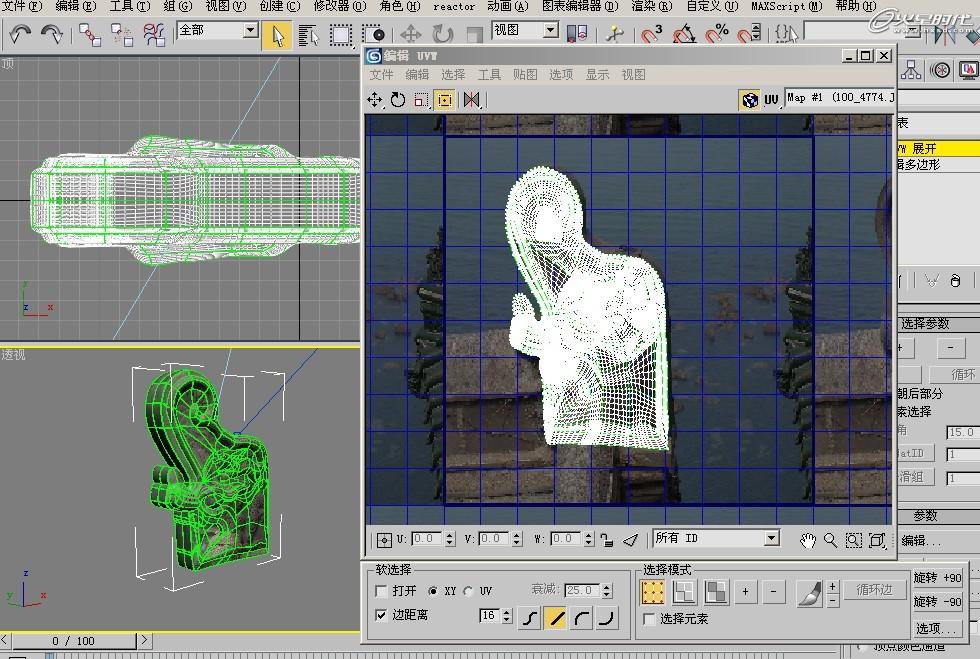Select the Rotate tool in main toolbar
This screenshot has width=980, height=659.
442,34
